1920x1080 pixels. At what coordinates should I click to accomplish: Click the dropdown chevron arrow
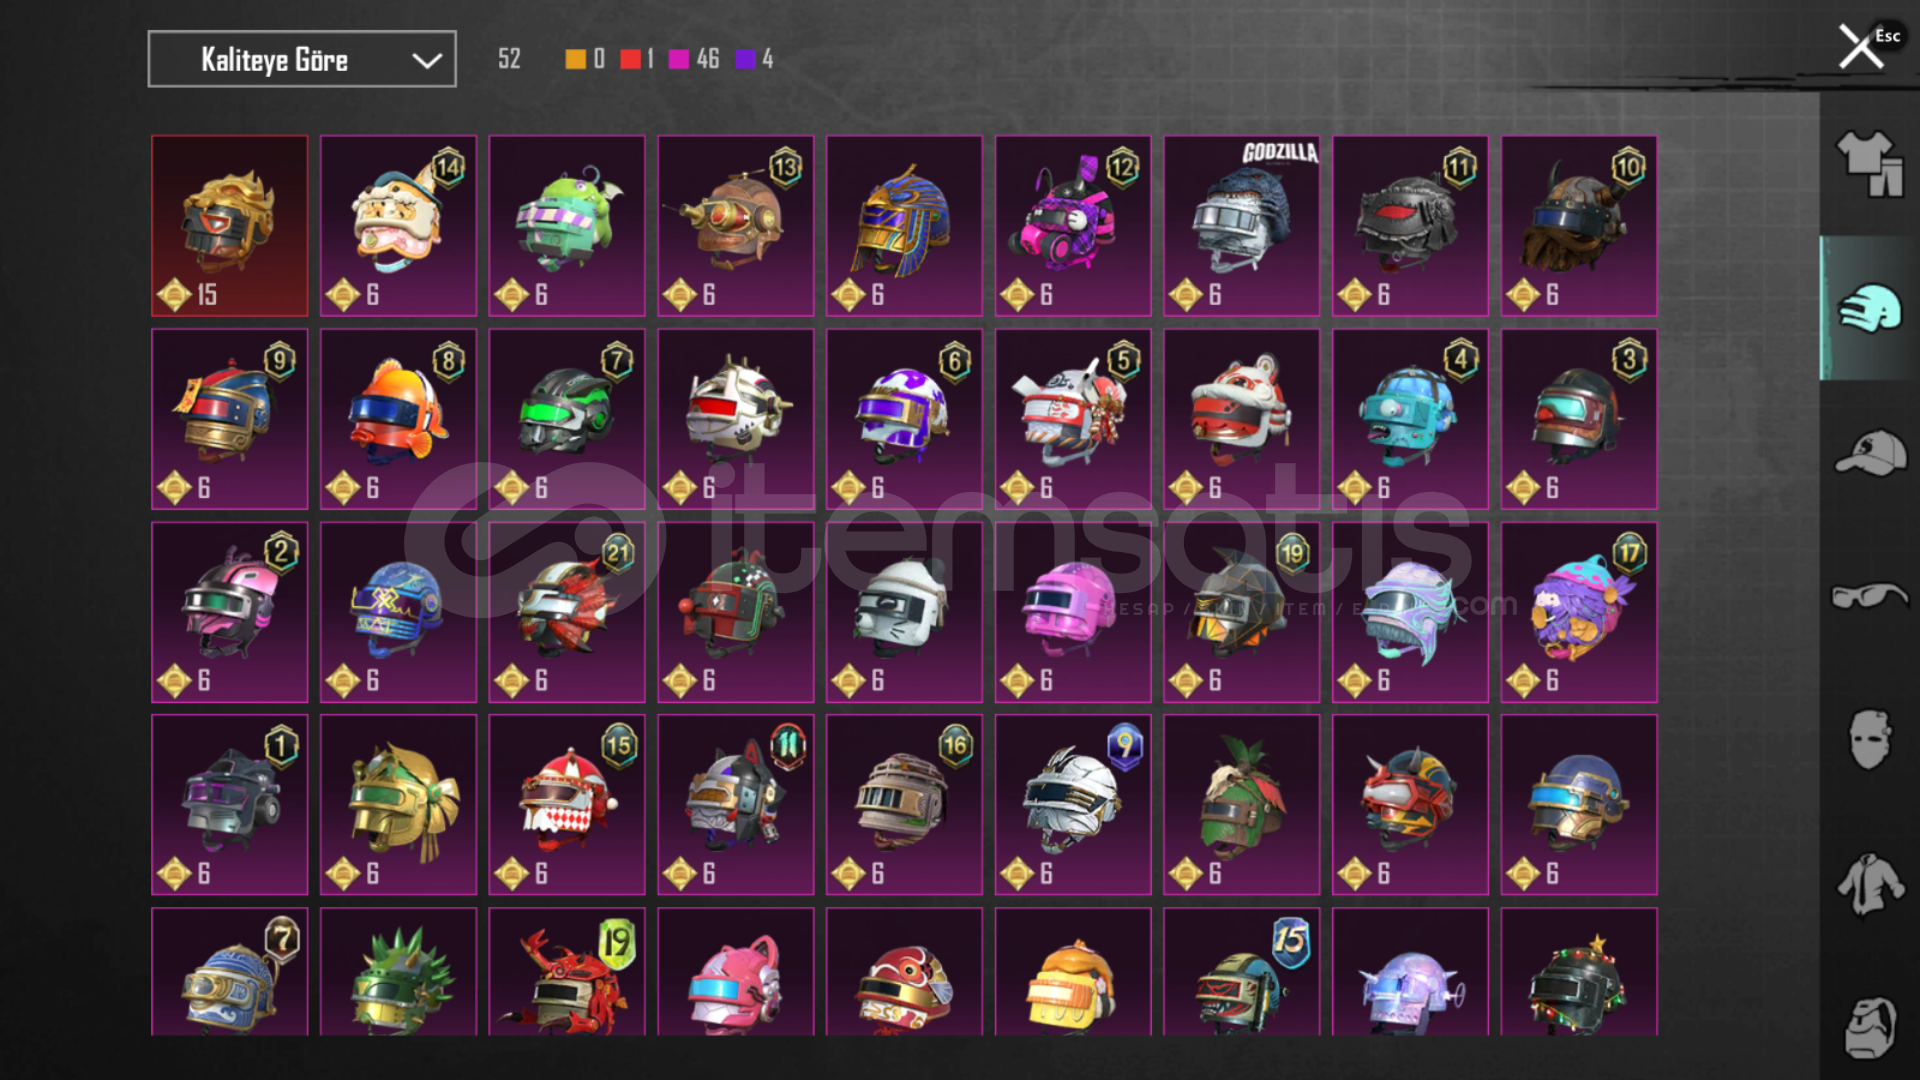pos(427,60)
